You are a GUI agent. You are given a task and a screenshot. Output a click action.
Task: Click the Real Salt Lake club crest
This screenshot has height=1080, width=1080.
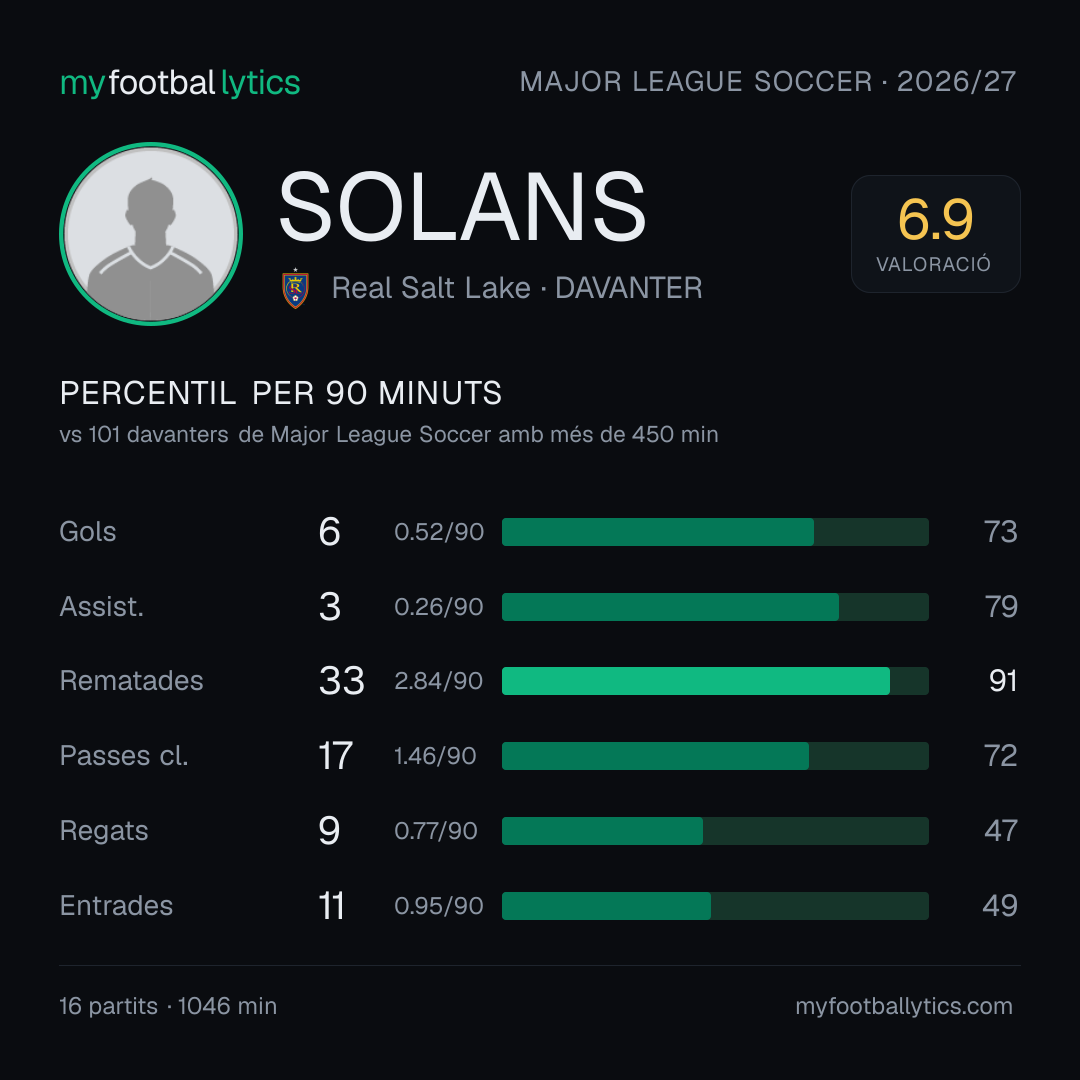[295, 288]
